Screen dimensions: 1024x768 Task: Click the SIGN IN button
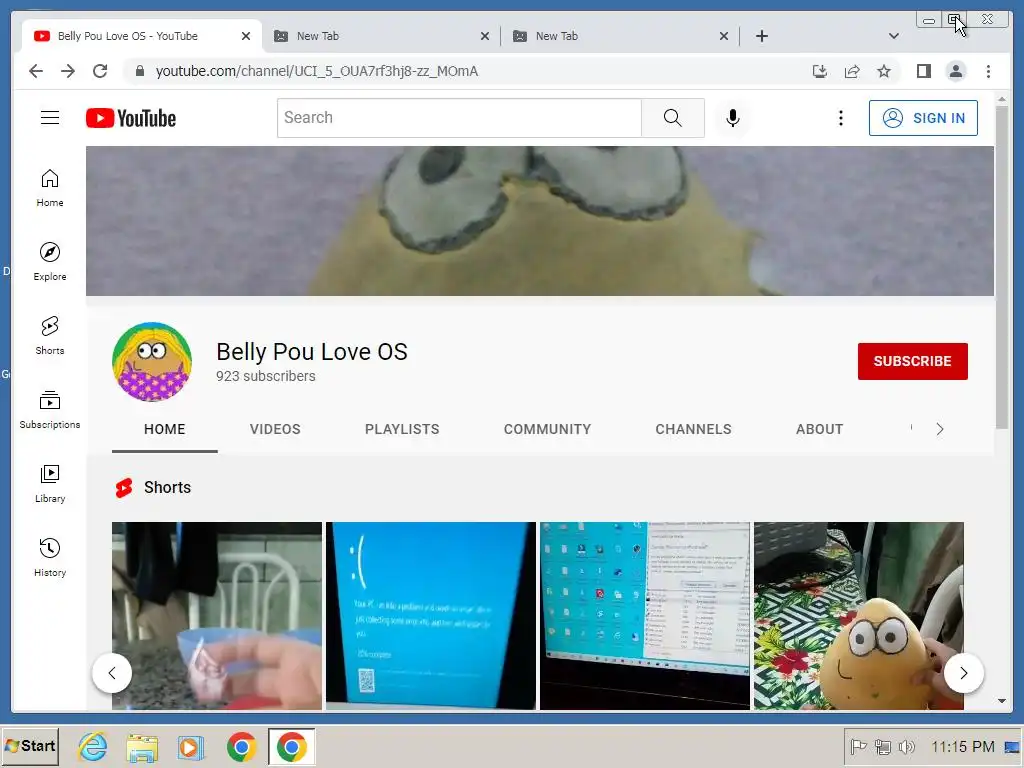[923, 118]
